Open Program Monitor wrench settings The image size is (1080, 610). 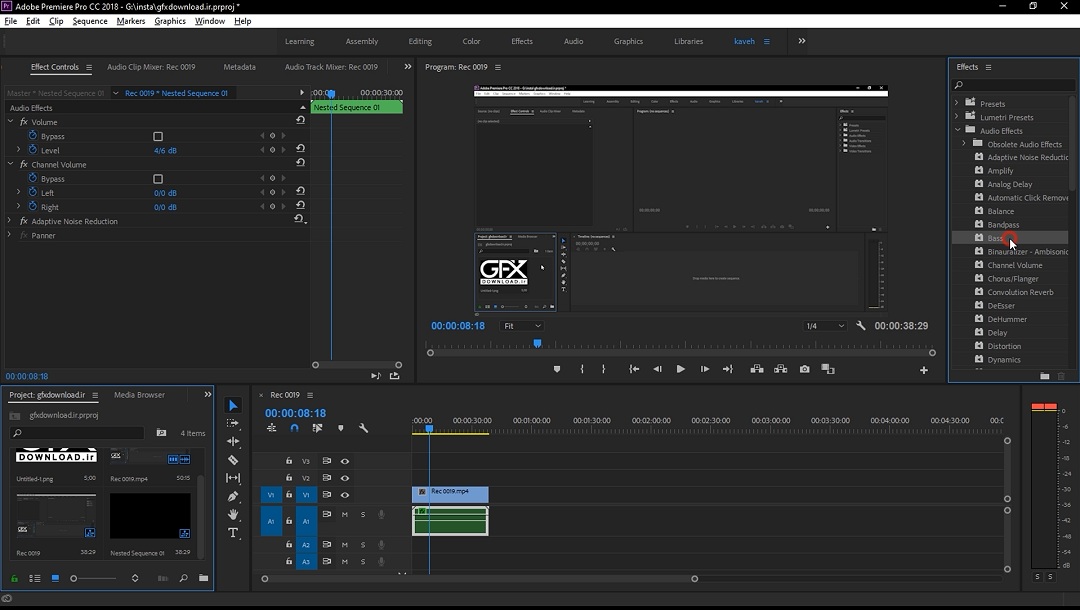tap(860, 326)
